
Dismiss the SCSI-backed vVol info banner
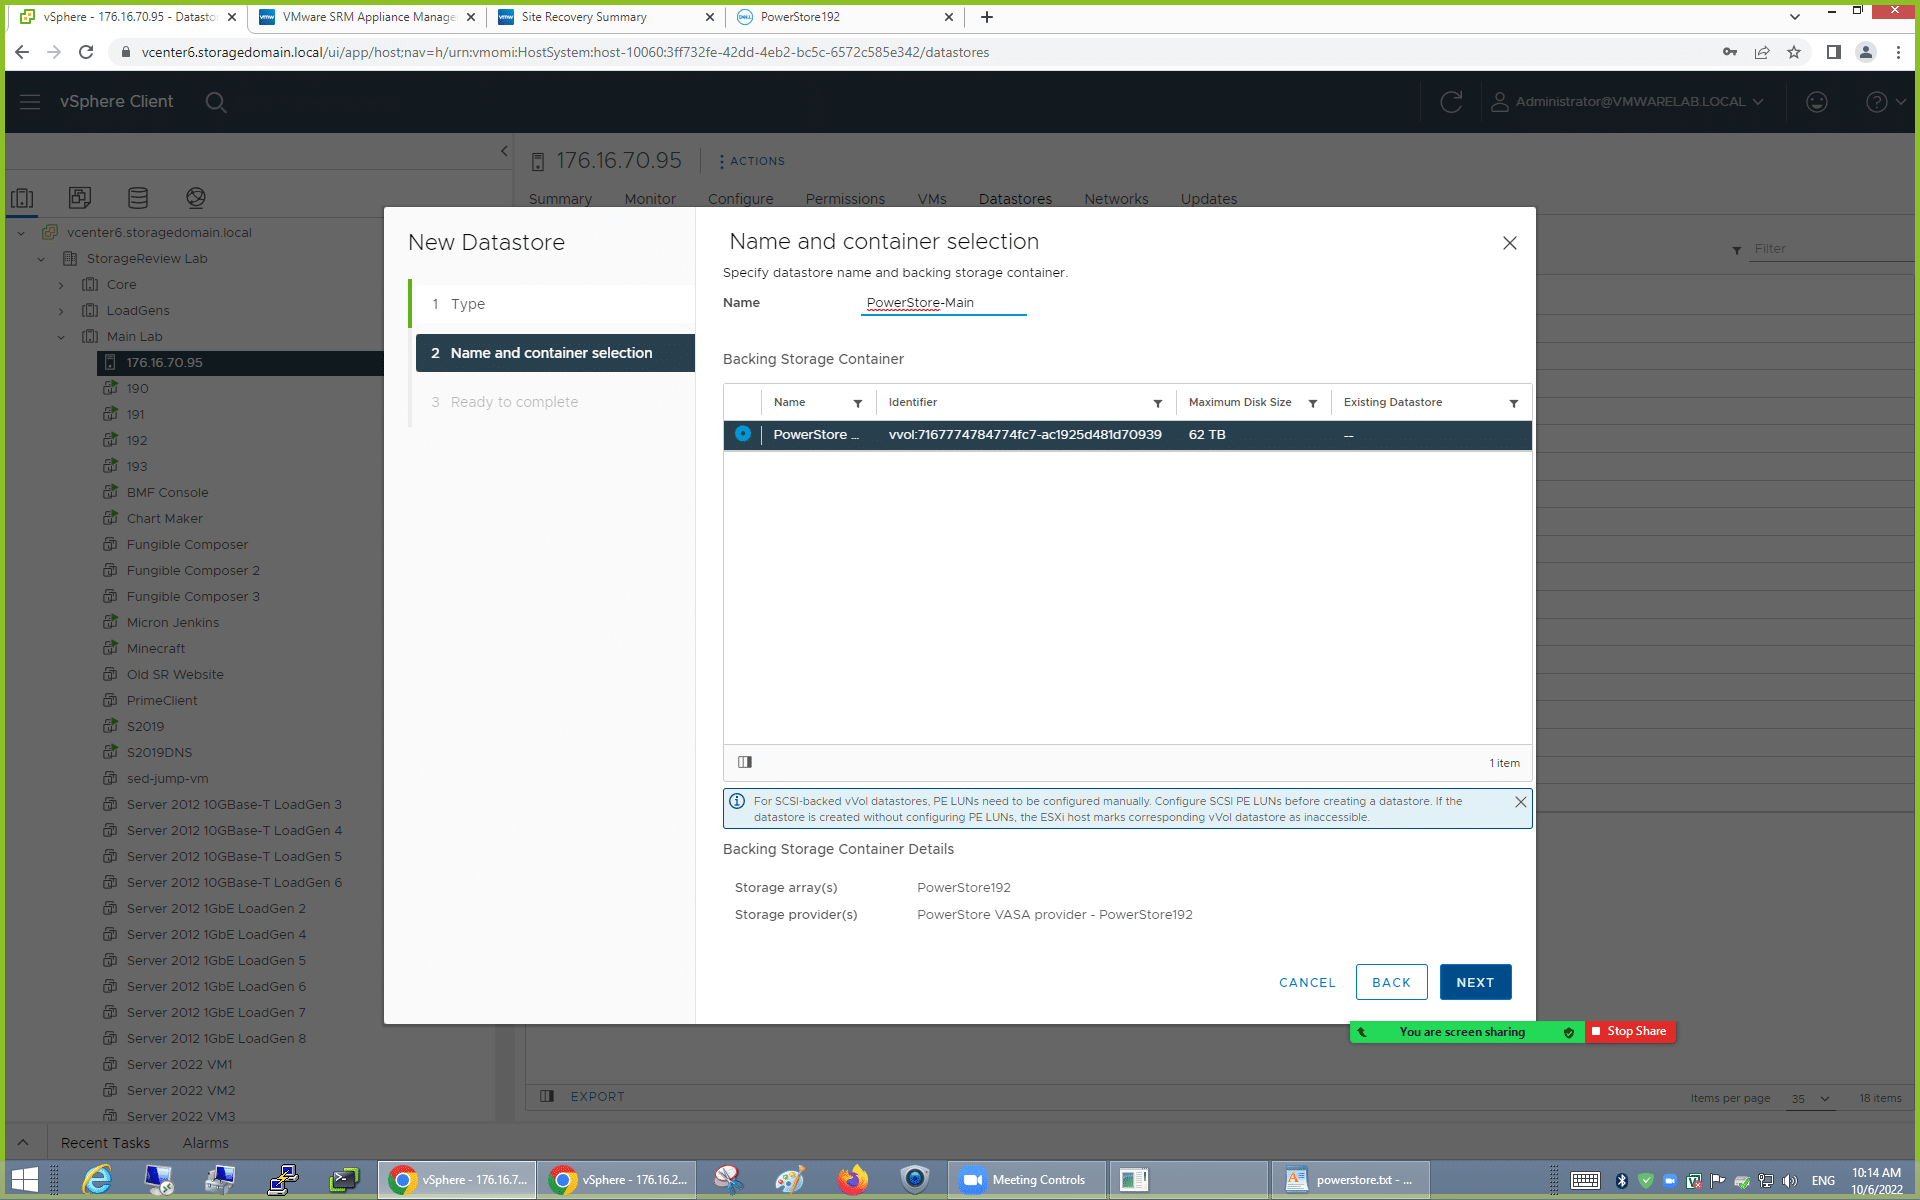[x=1520, y=802]
